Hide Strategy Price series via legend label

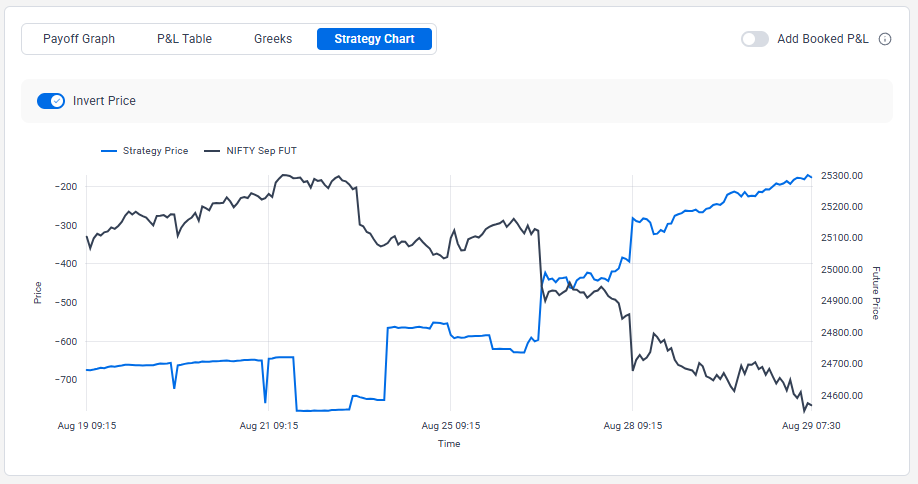(155, 151)
